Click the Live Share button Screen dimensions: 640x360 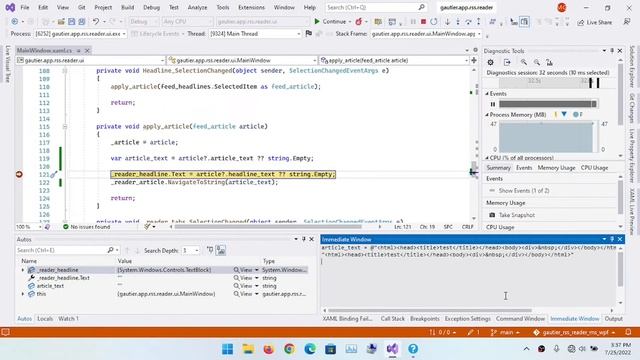(x=594, y=22)
